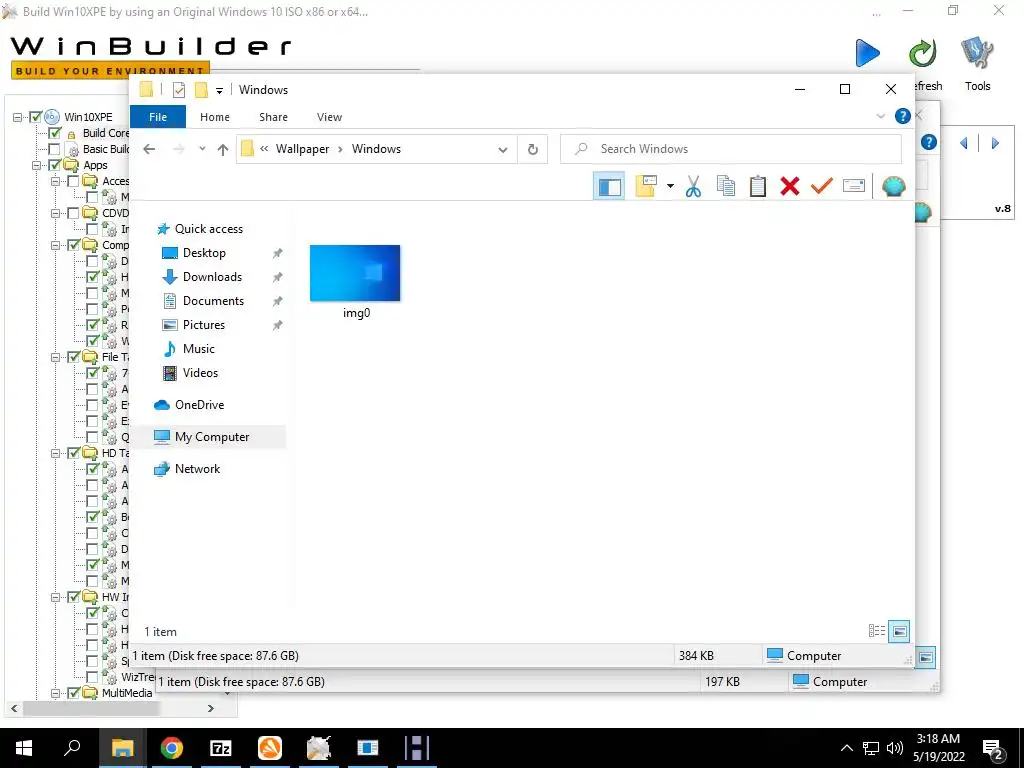Open OneDrive in navigation pane
Screen dimensions: 1024x768
pyautogui.click(x=199, y=405)
